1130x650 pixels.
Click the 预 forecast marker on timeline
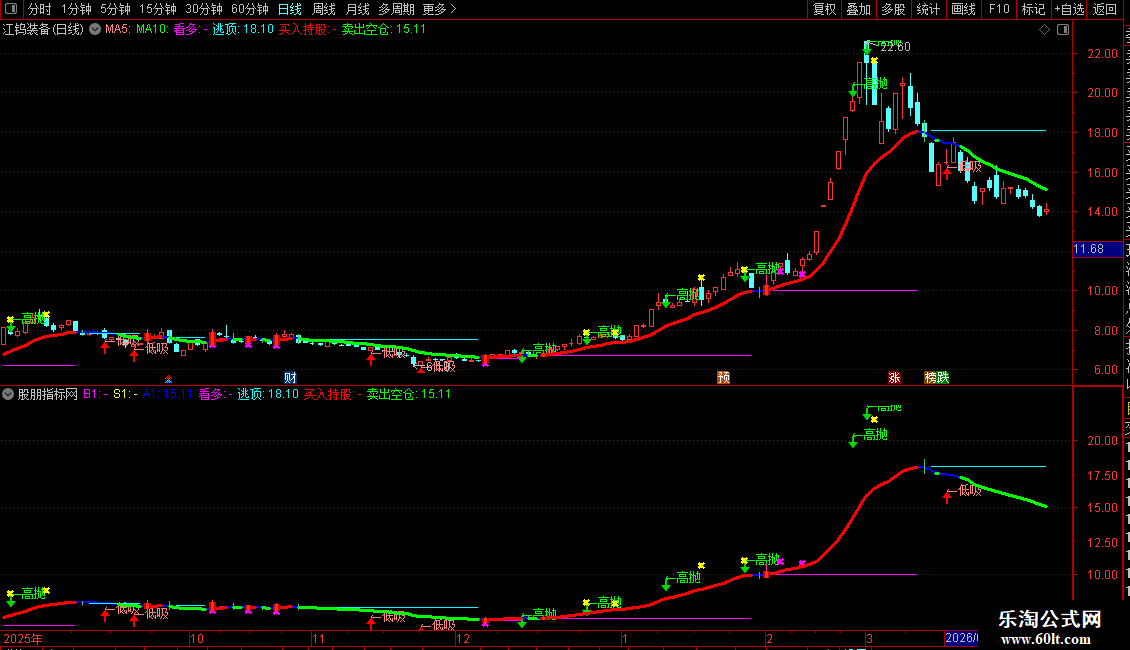[x=724, y=378]
